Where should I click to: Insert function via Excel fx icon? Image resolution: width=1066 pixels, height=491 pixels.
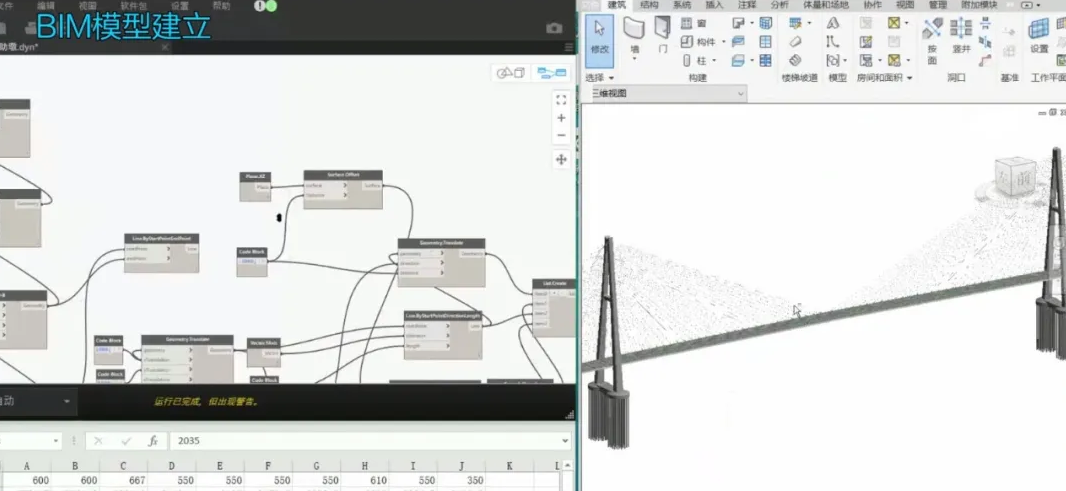[x=153, y=441]
